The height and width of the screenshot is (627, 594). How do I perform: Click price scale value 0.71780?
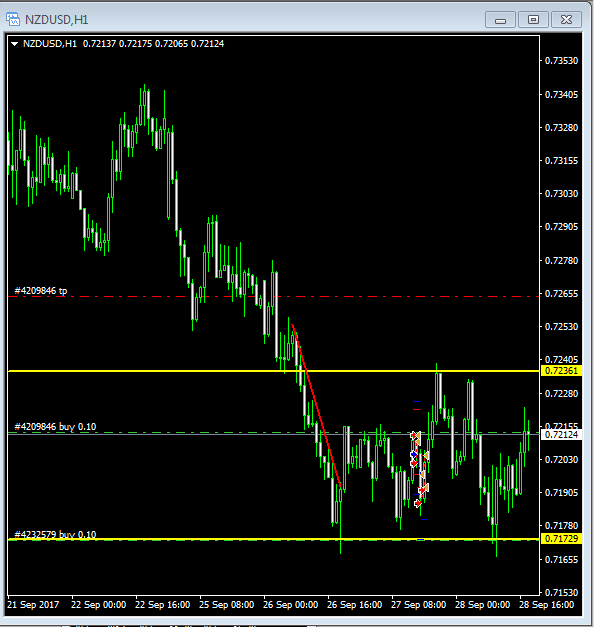[x=562, y=525]
